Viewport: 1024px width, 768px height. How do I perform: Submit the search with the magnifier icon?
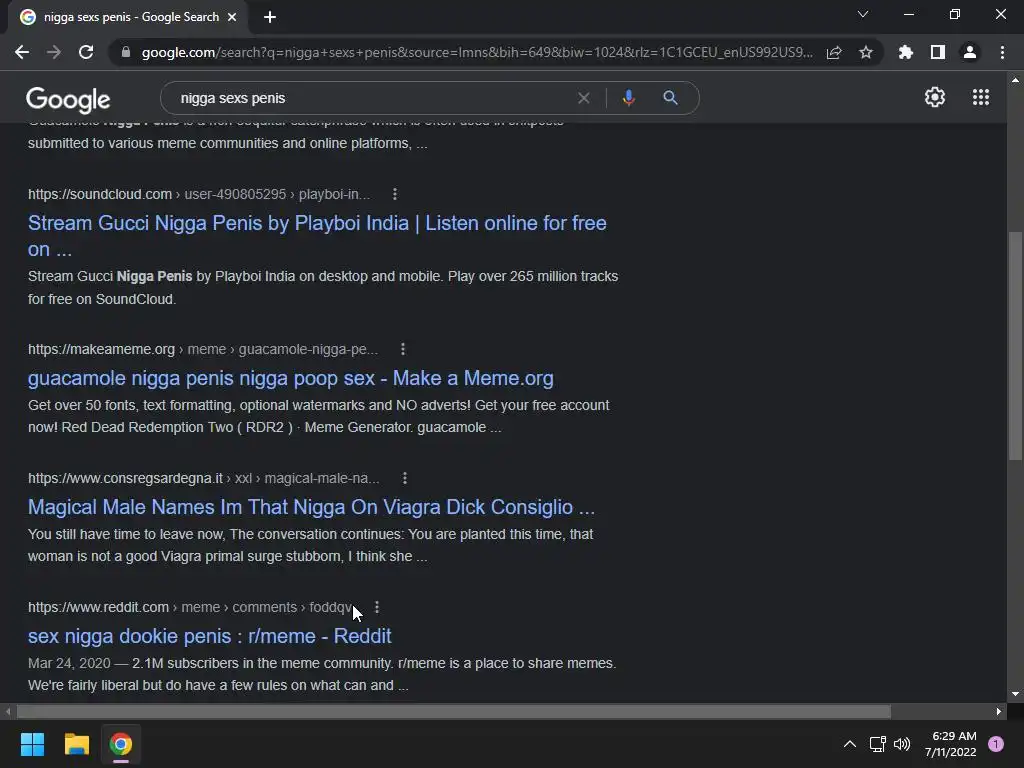(670, 98)
